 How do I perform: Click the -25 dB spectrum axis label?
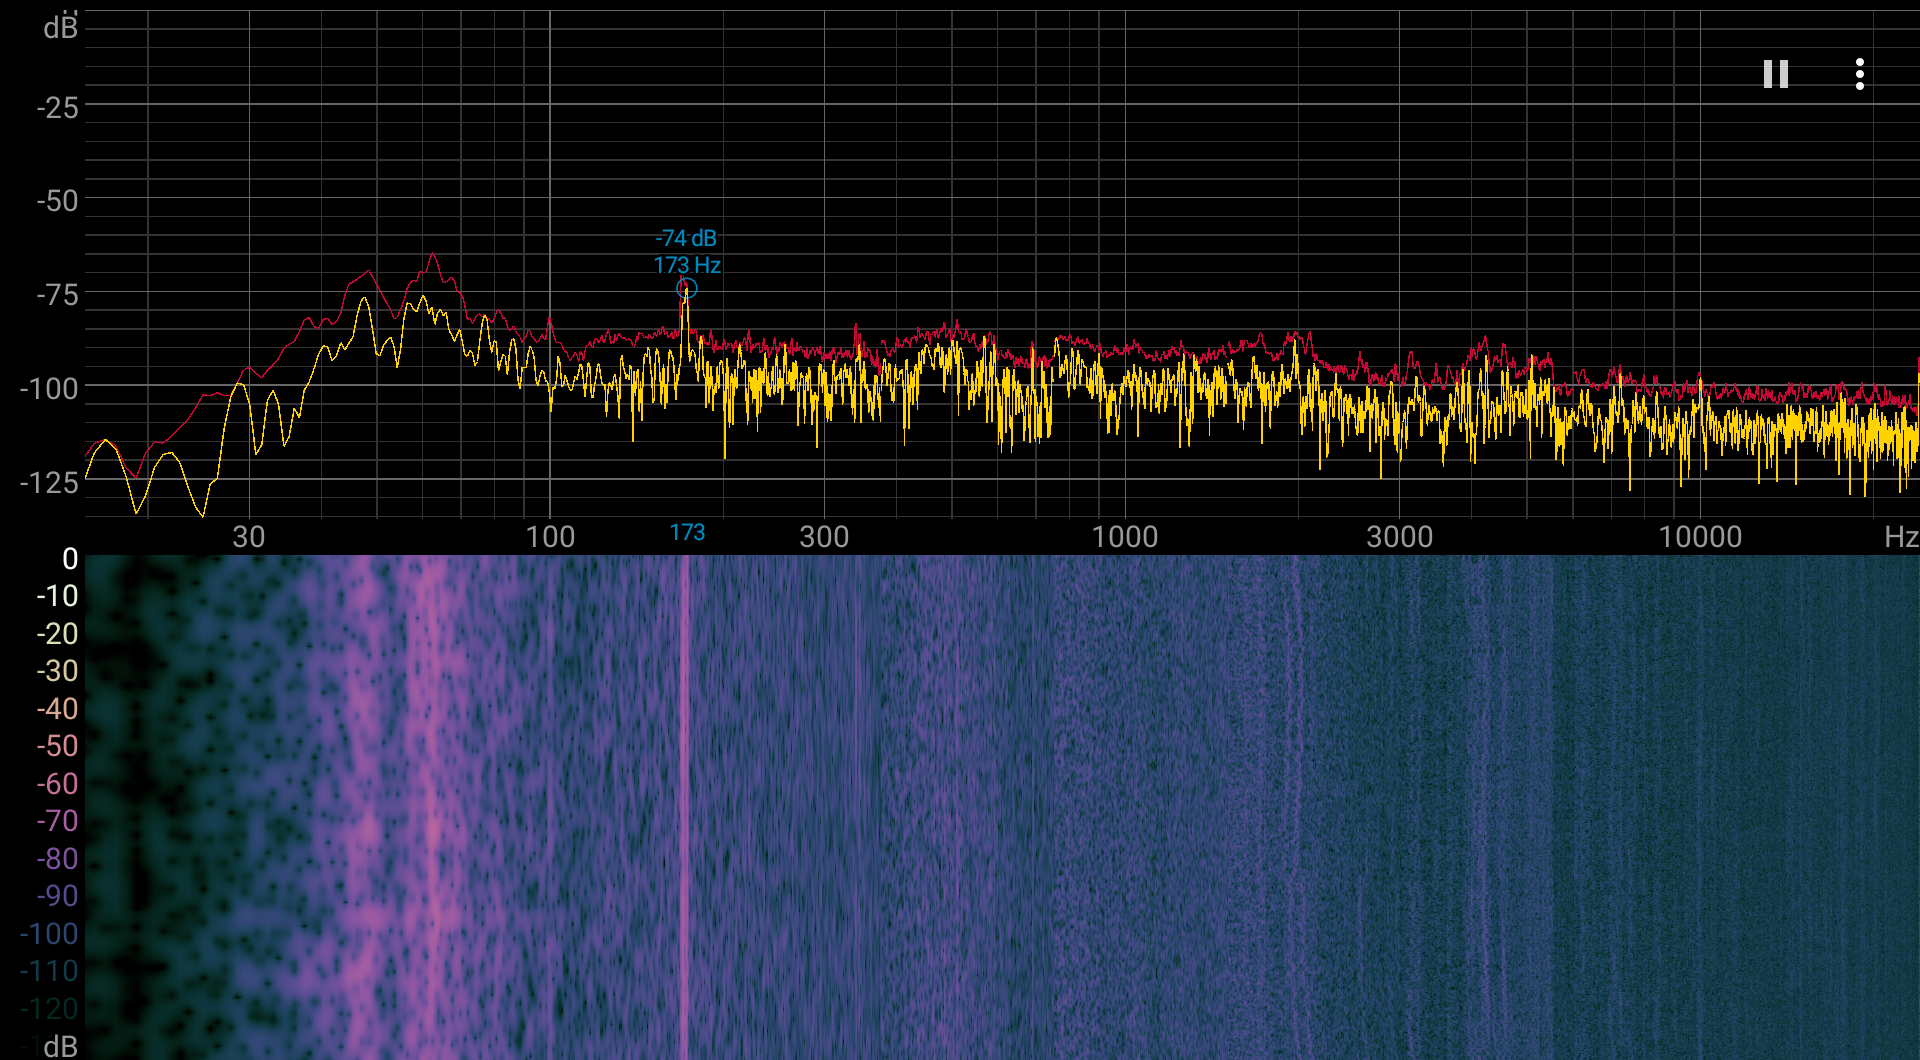pyautogui.click(x=57, y=107)
